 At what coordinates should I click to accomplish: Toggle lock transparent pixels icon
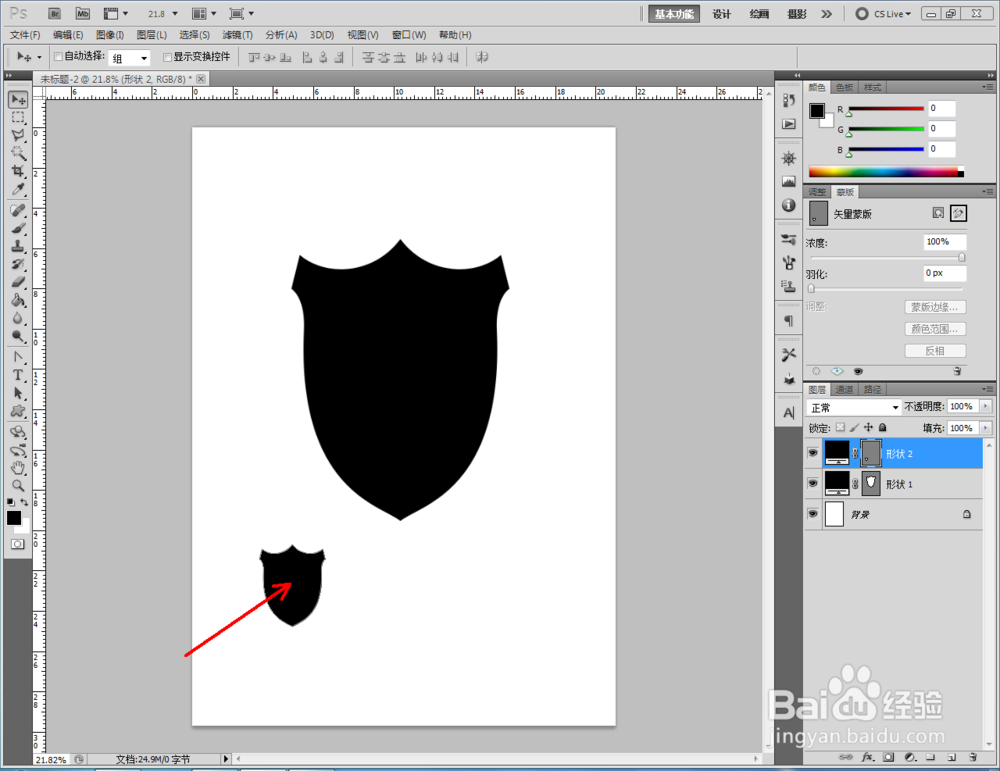click(x=841, y=427)
